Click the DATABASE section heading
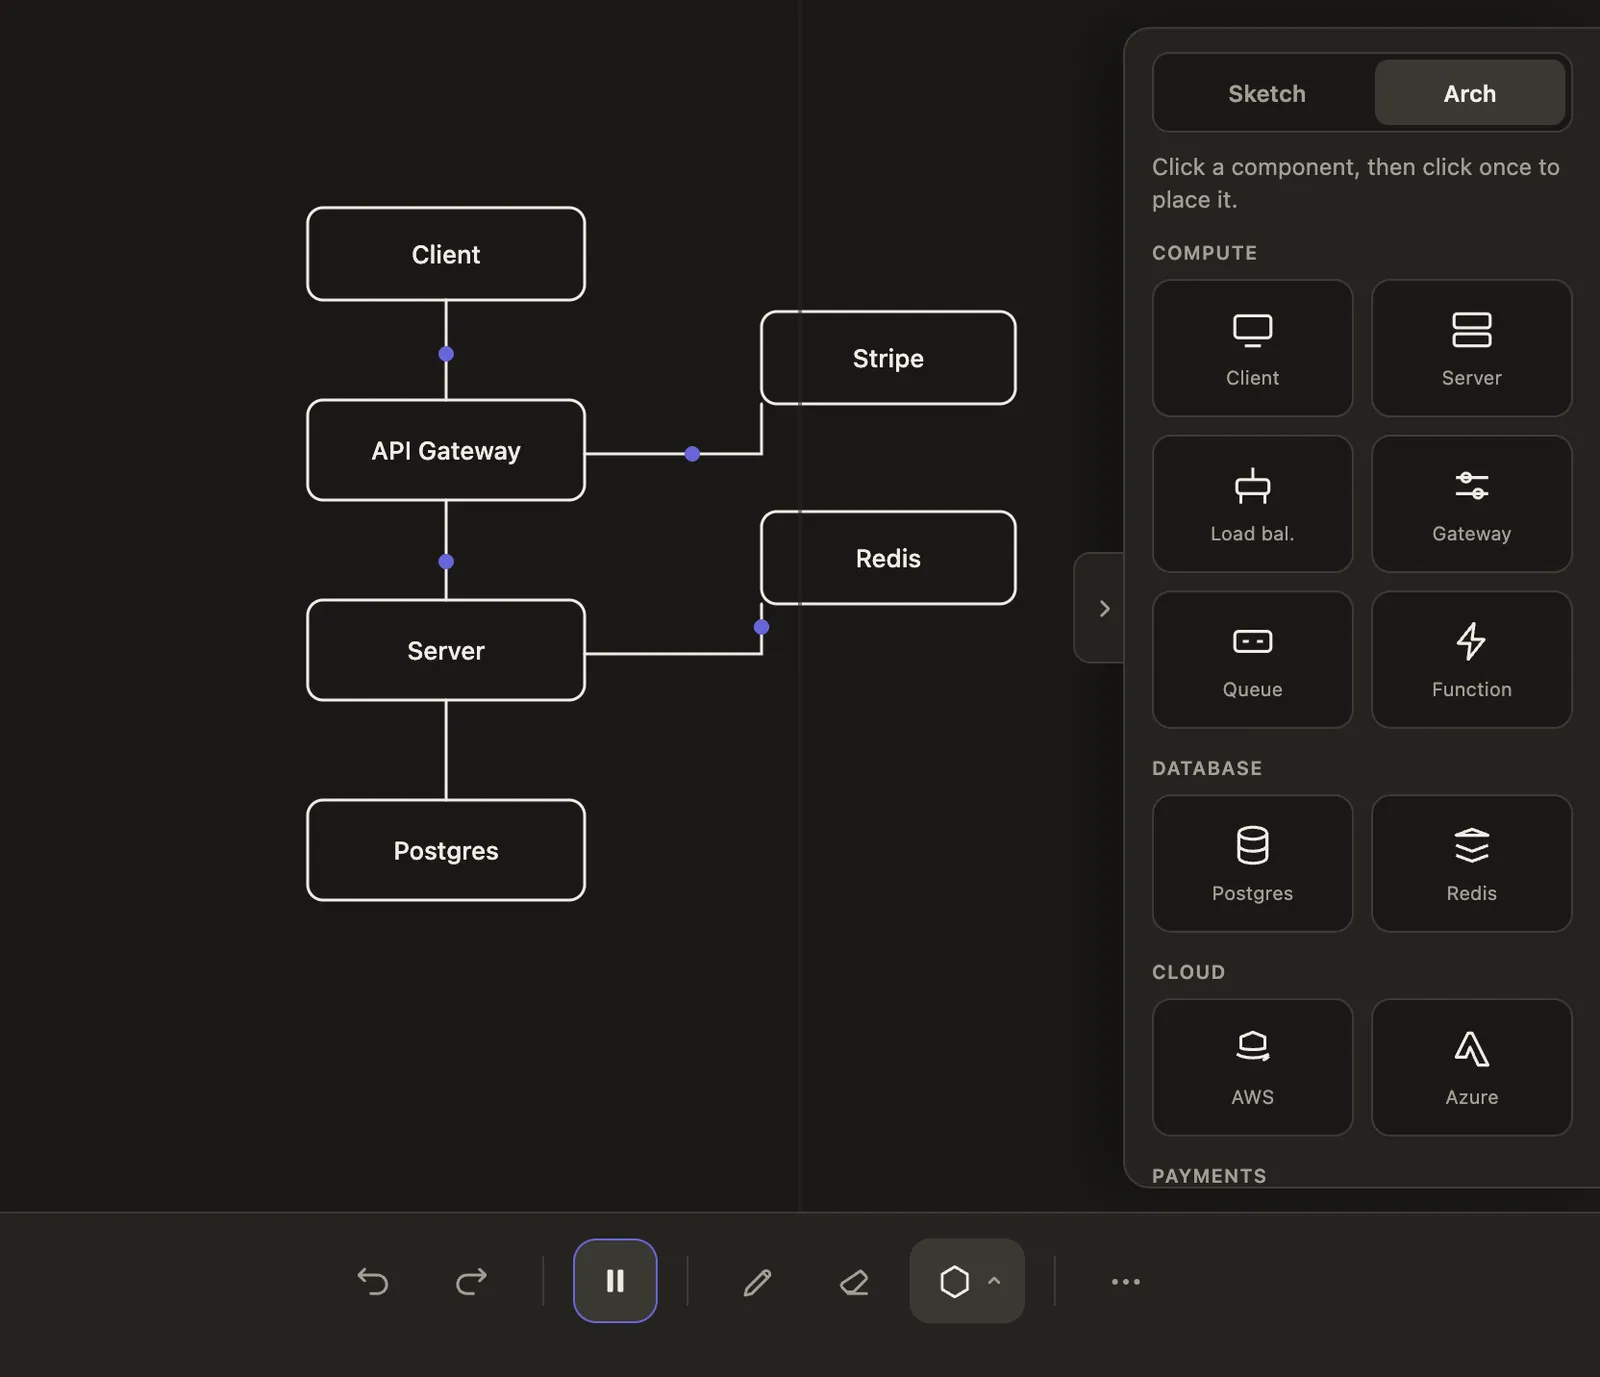The image size is (1600, 1377). [1207, 768]
